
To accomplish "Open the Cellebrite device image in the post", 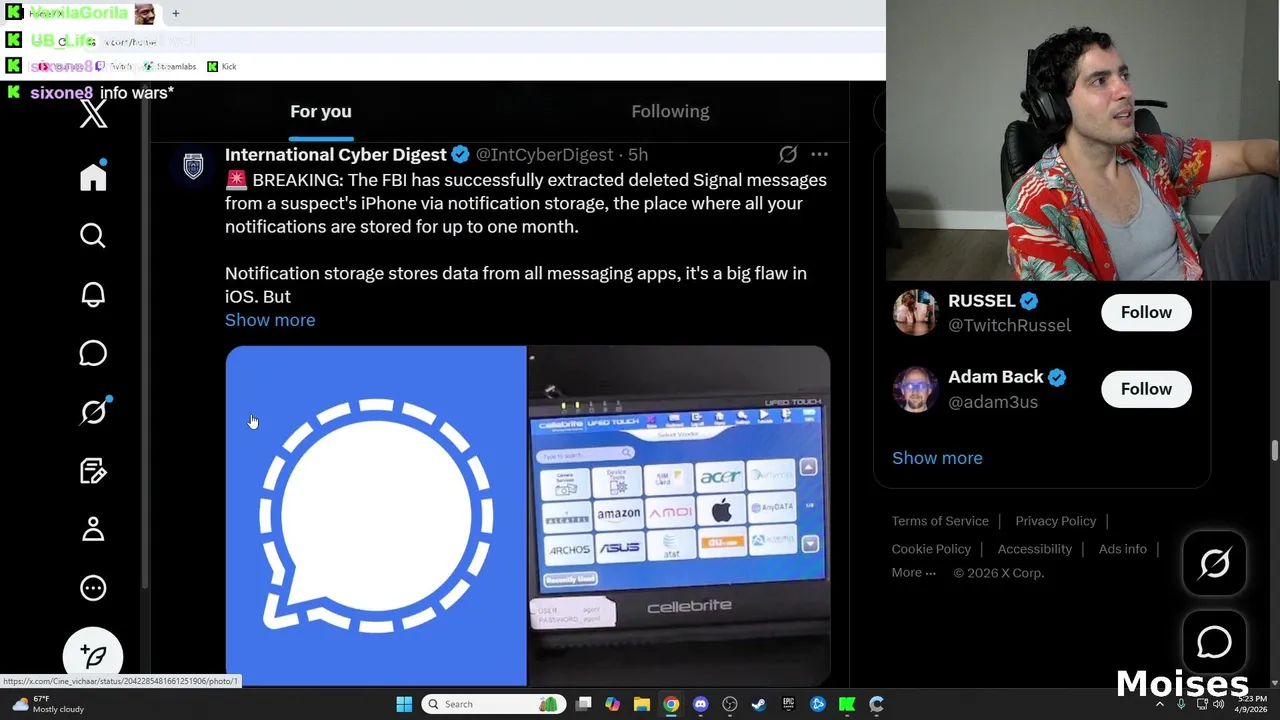I will (x=679, y=516).
